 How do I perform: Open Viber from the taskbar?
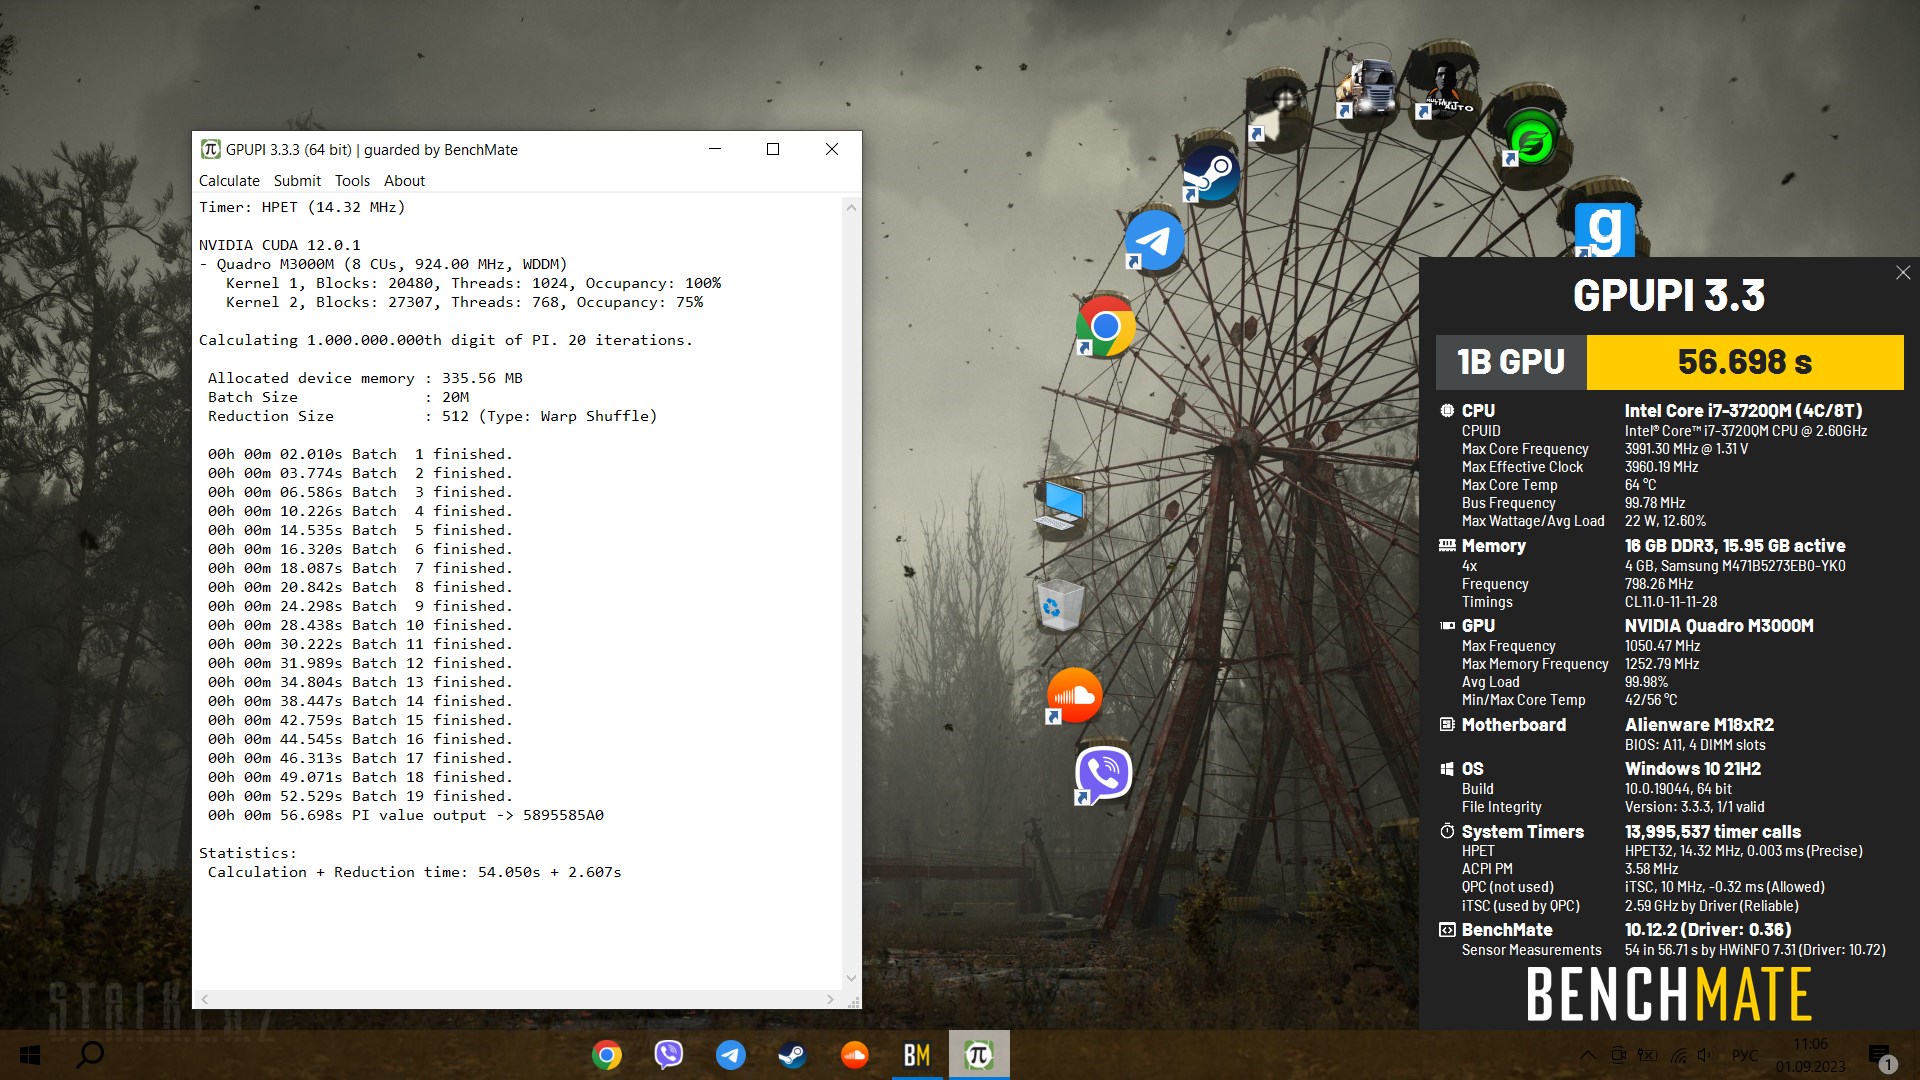point(668,1055)
